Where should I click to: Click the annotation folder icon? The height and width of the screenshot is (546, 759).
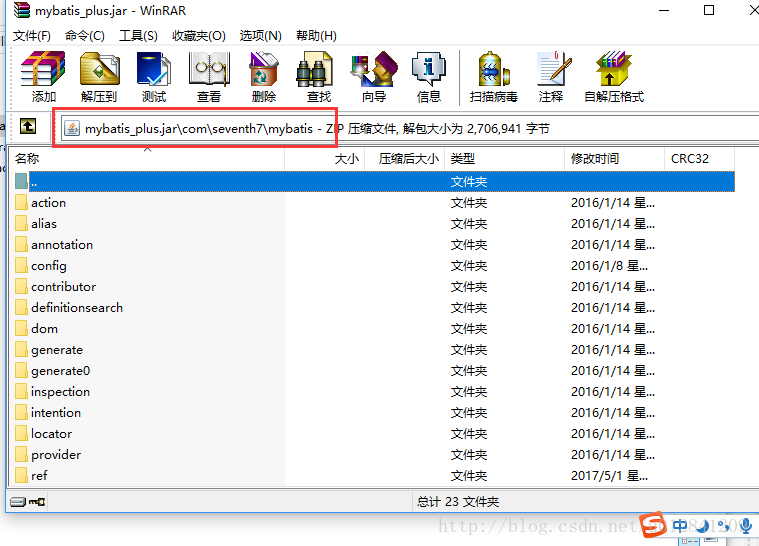tap(21, 244)
